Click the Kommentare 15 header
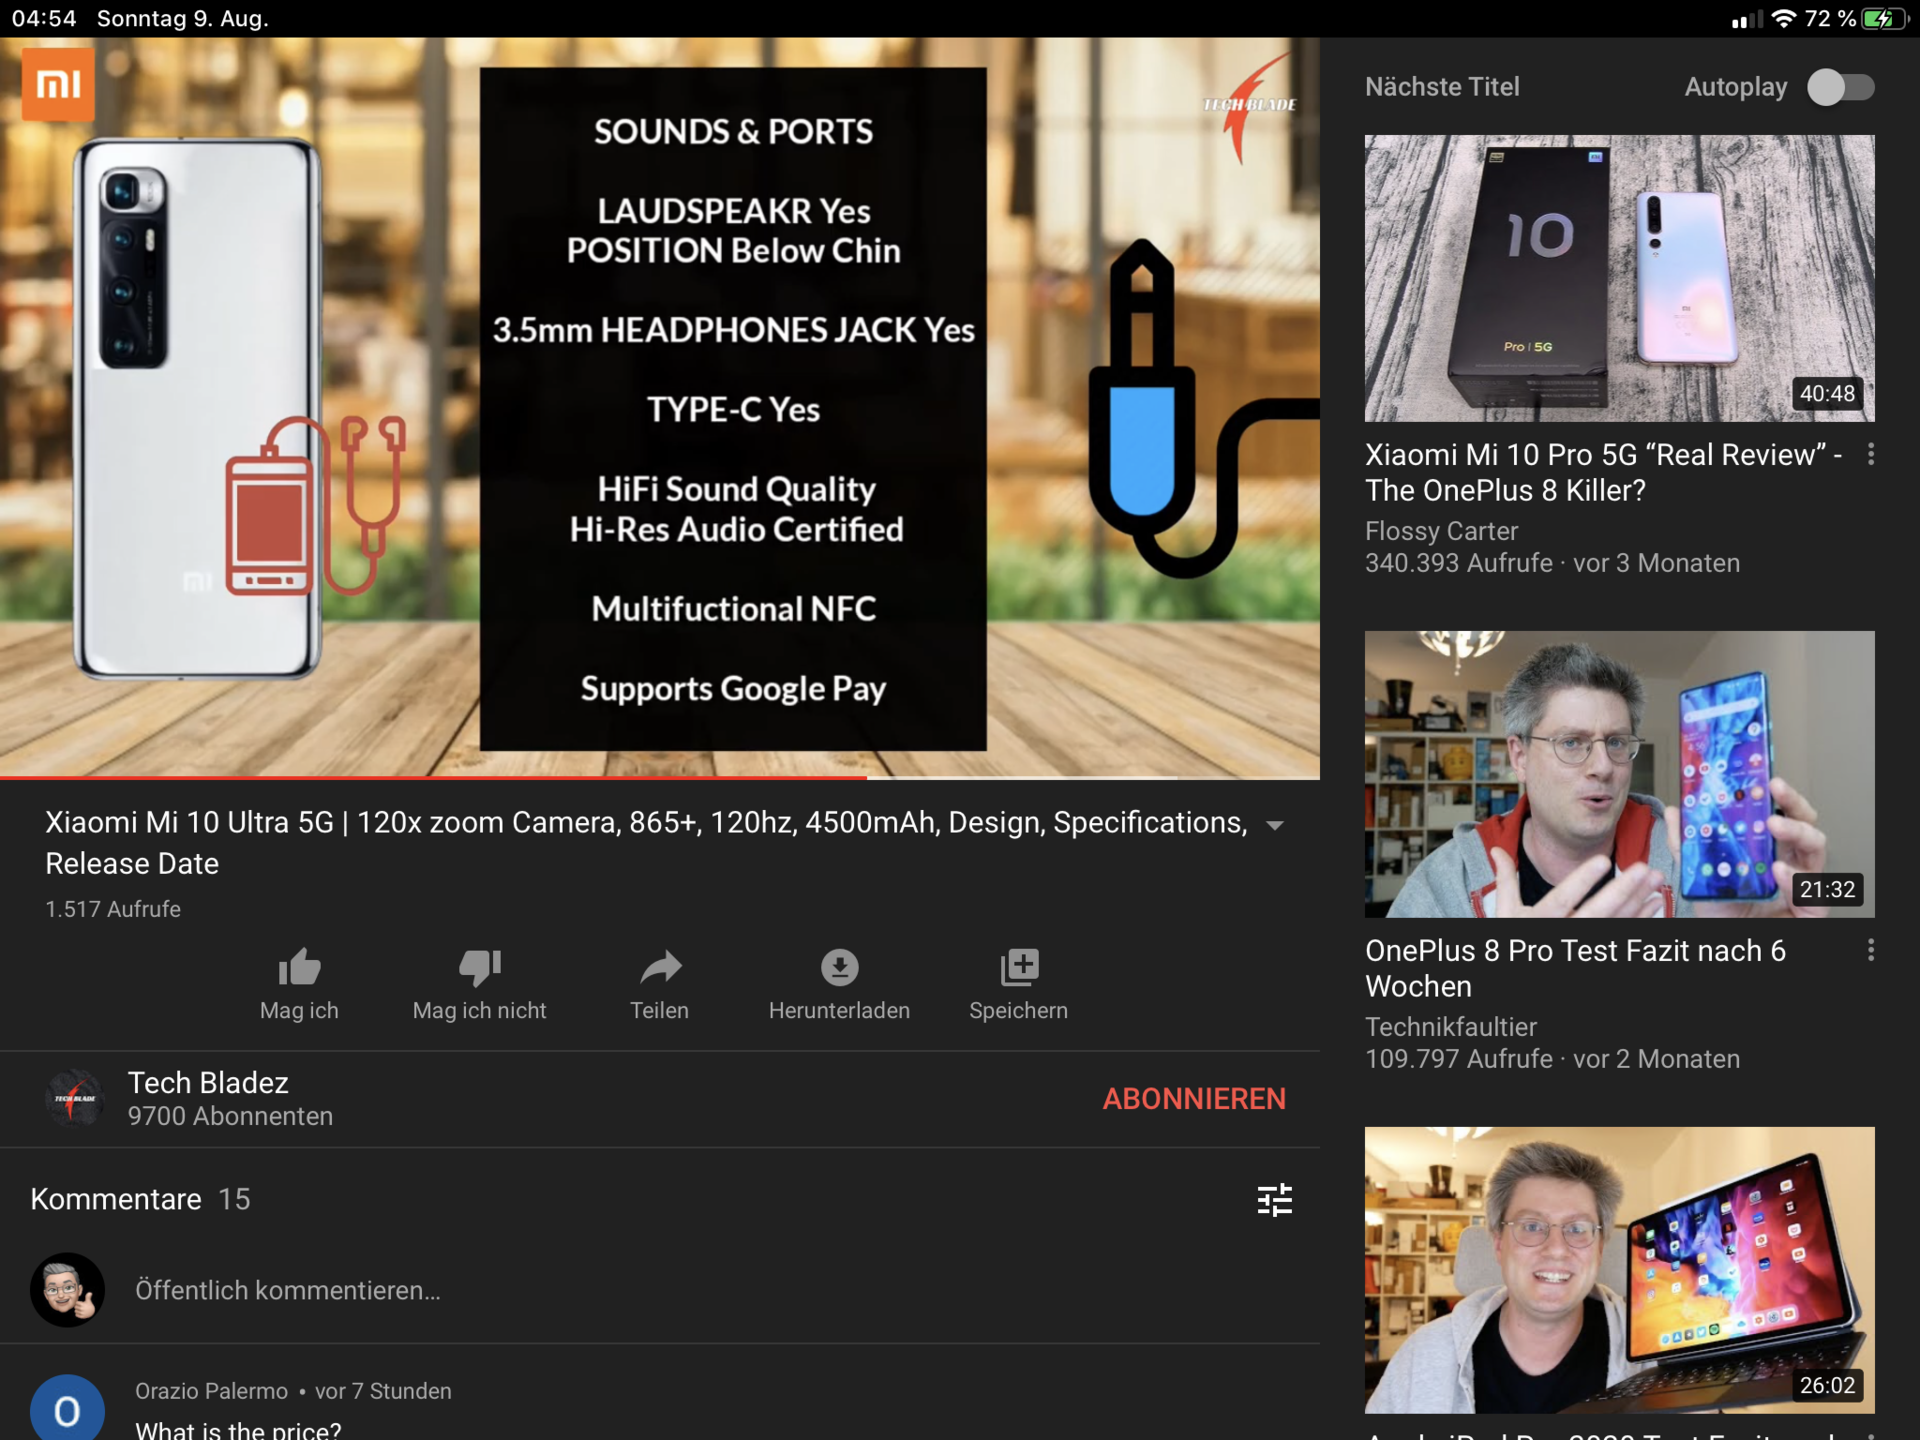Screen dimensions: 1920x1440 click(140, 1199)
